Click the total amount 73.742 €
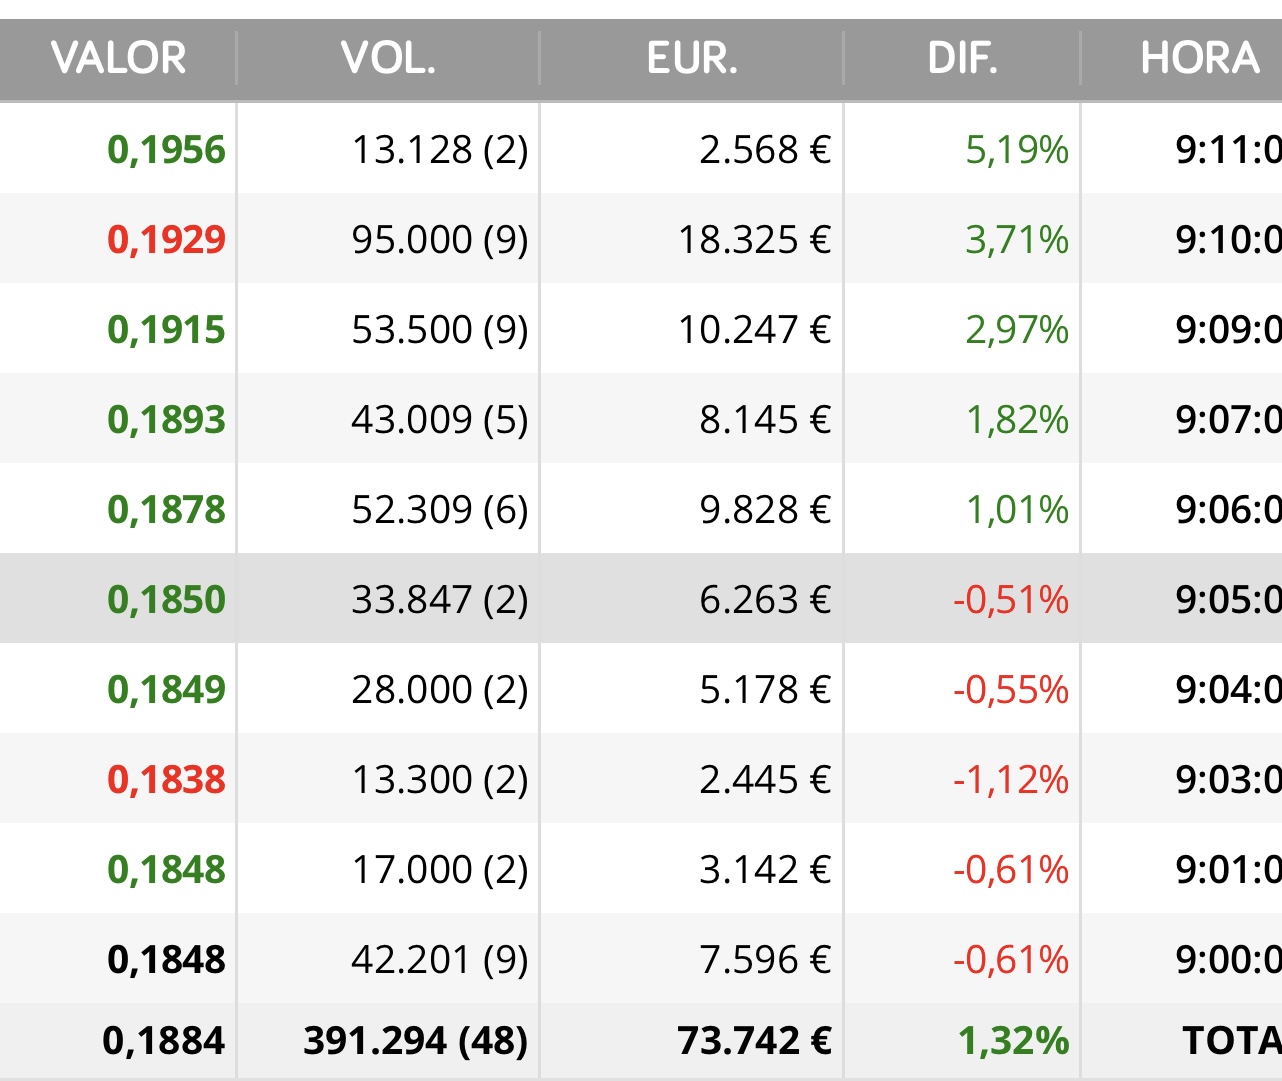Screen dimensions: 1282x1081 (x=754, y=1041)
